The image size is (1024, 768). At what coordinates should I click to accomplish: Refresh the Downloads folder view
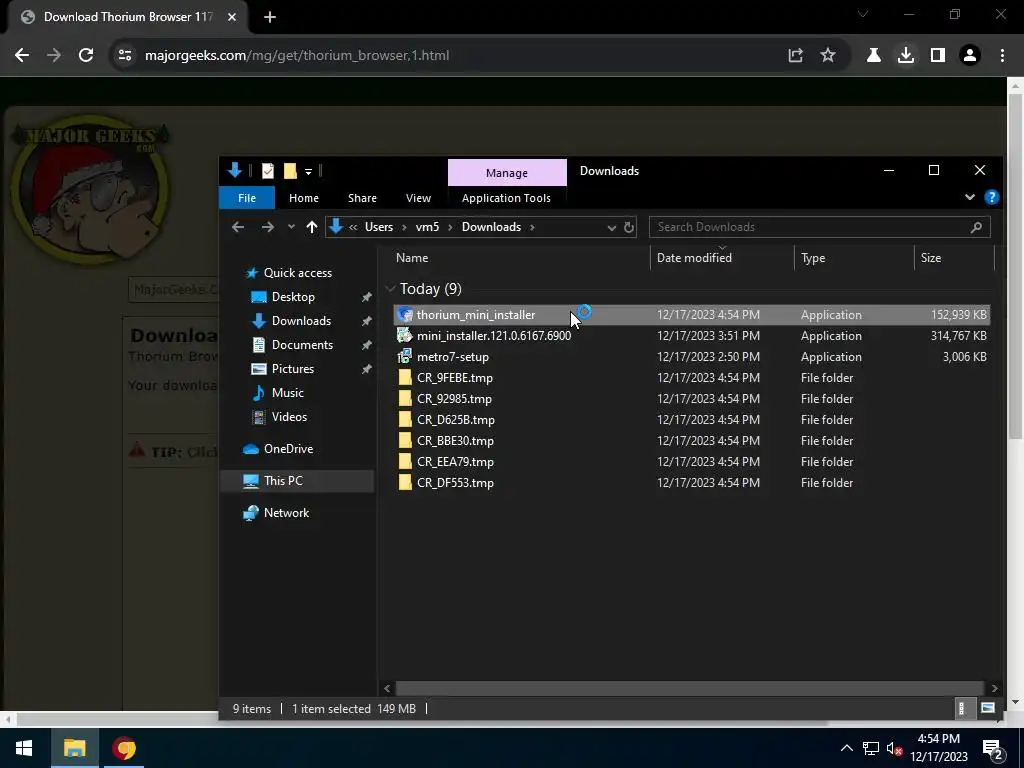pyautogui.click(x=628, y=227)
